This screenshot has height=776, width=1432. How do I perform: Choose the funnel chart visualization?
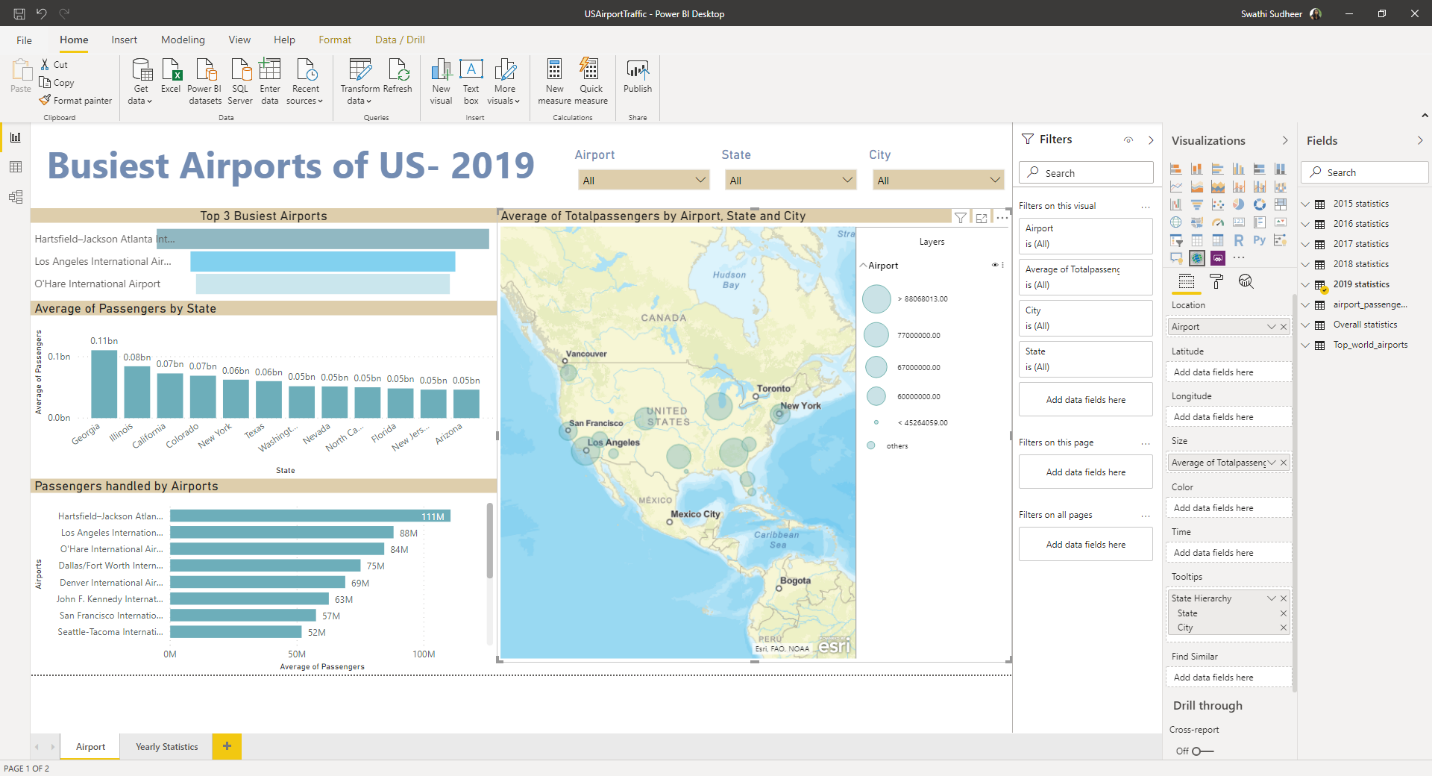point(1197,204)
